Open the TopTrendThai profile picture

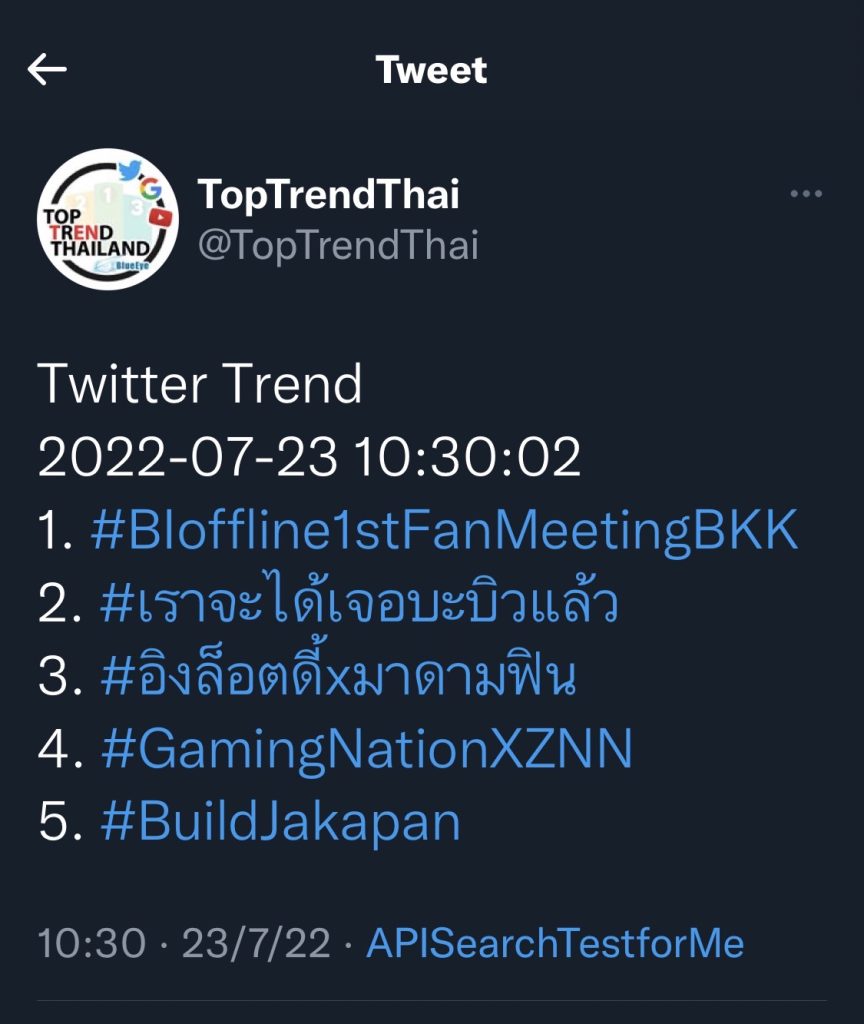(108, 219)
